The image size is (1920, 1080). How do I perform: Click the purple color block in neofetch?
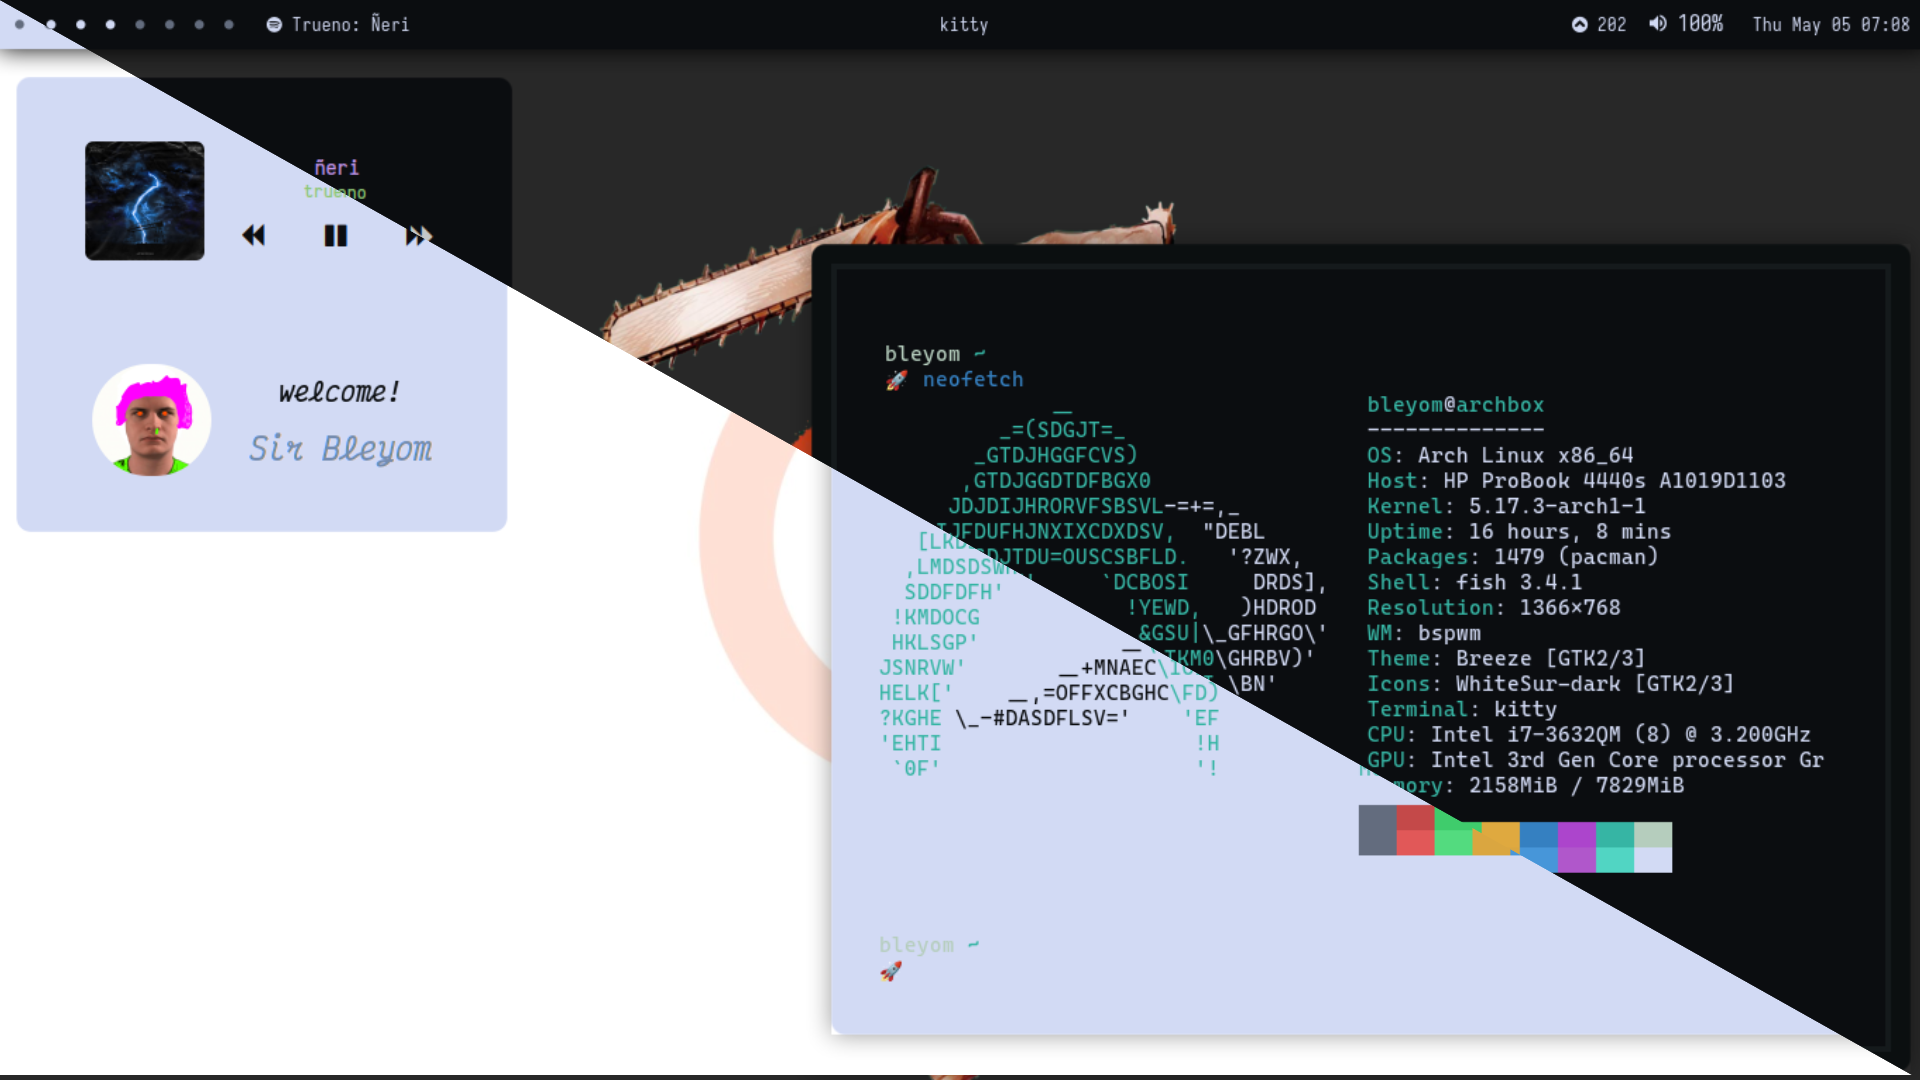[1576, 847]
